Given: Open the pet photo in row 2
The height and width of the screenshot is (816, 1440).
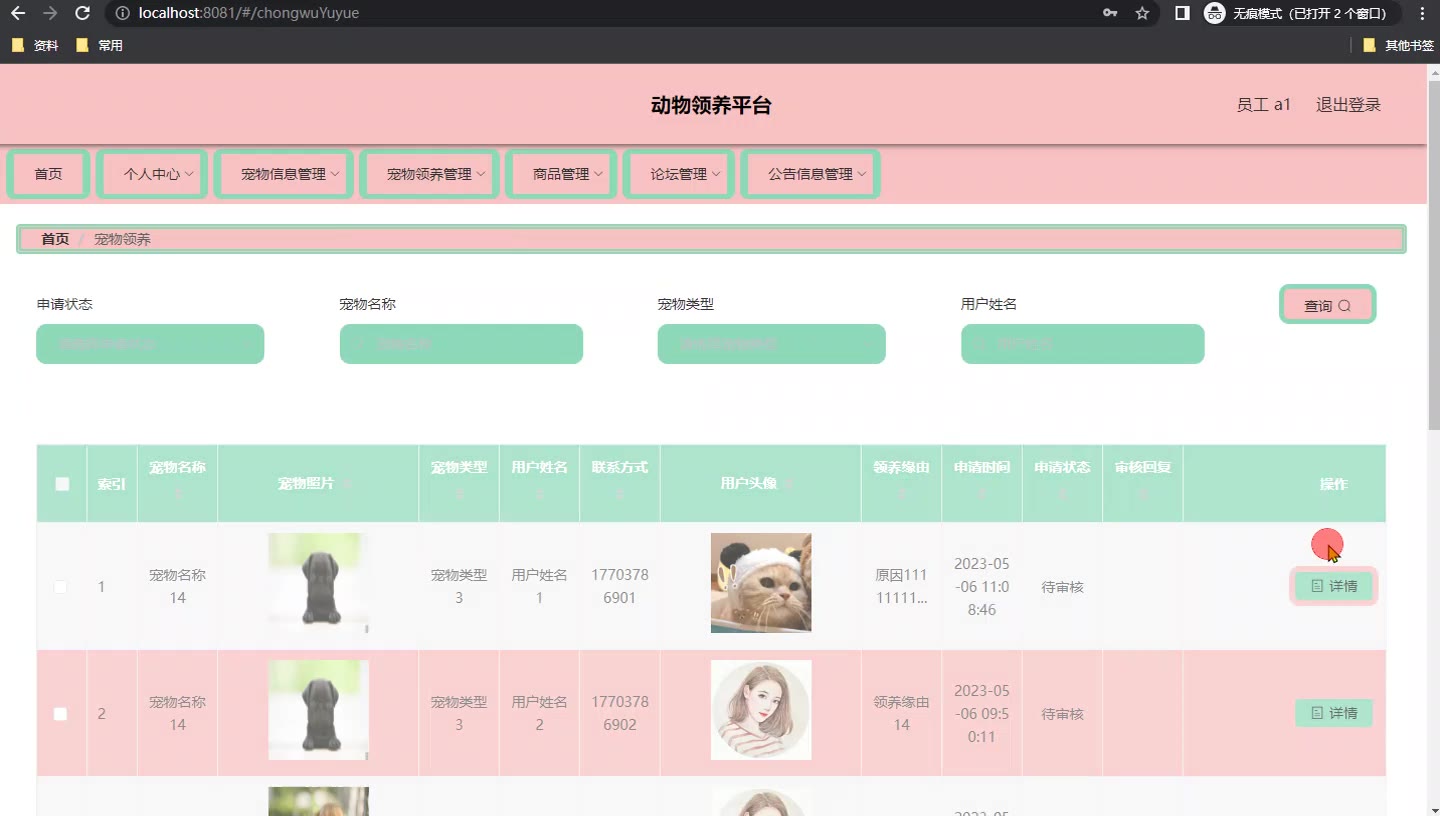Looking at the screenshot, I should point(318,710).
